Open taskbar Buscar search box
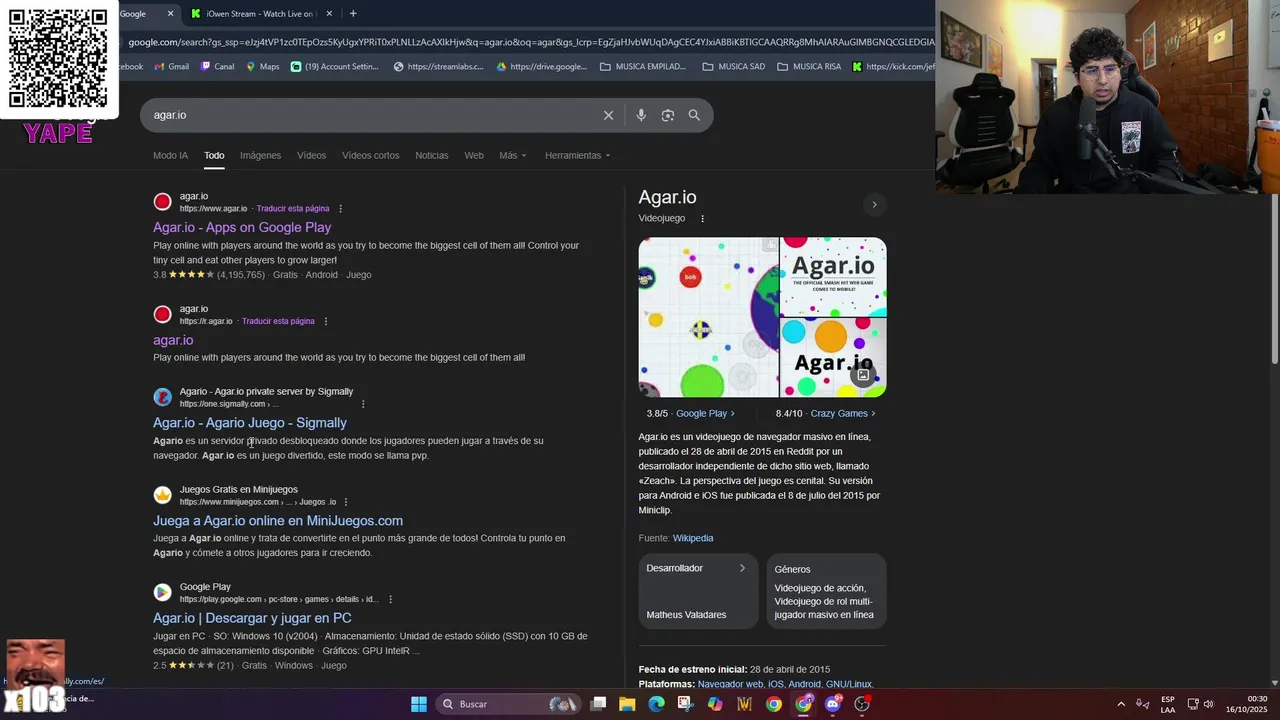The width and height of the screenshot is (1280, 720). (x=508, y=704)
